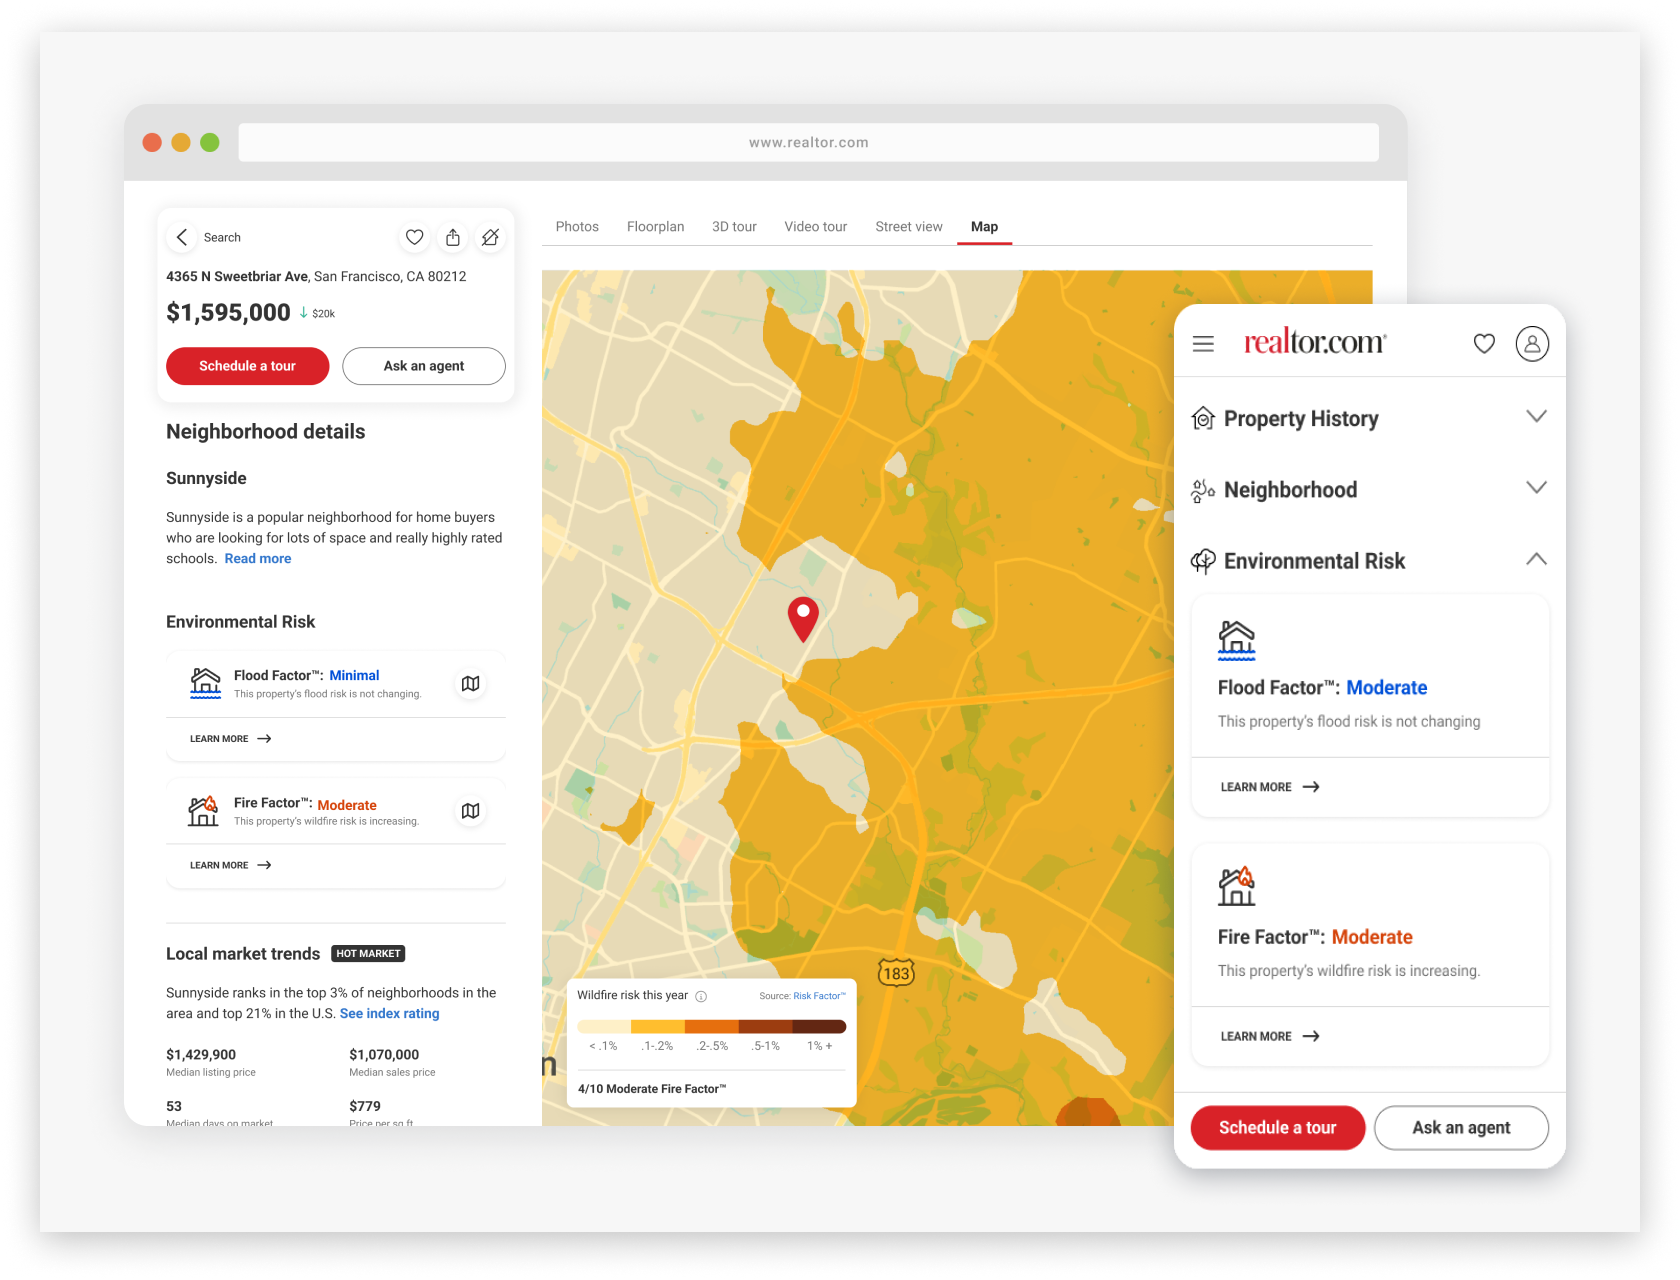Click Moderate flood rating in mobile card
Image resolution: width=1680 pixels, height=1280 pixels.
(1386, 688)
